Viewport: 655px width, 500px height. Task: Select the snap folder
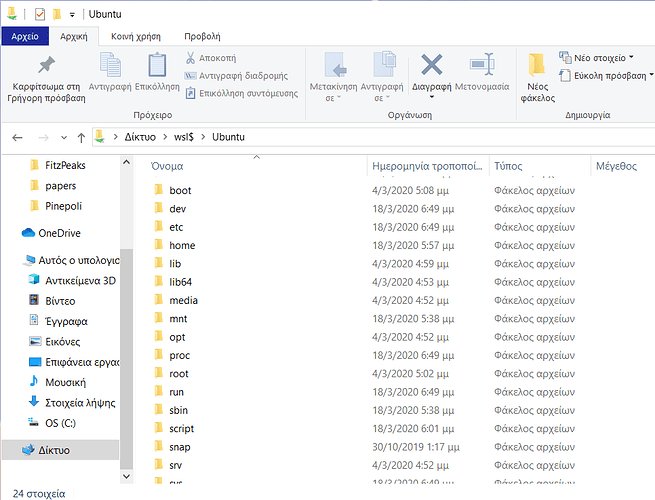coord(180,447)
